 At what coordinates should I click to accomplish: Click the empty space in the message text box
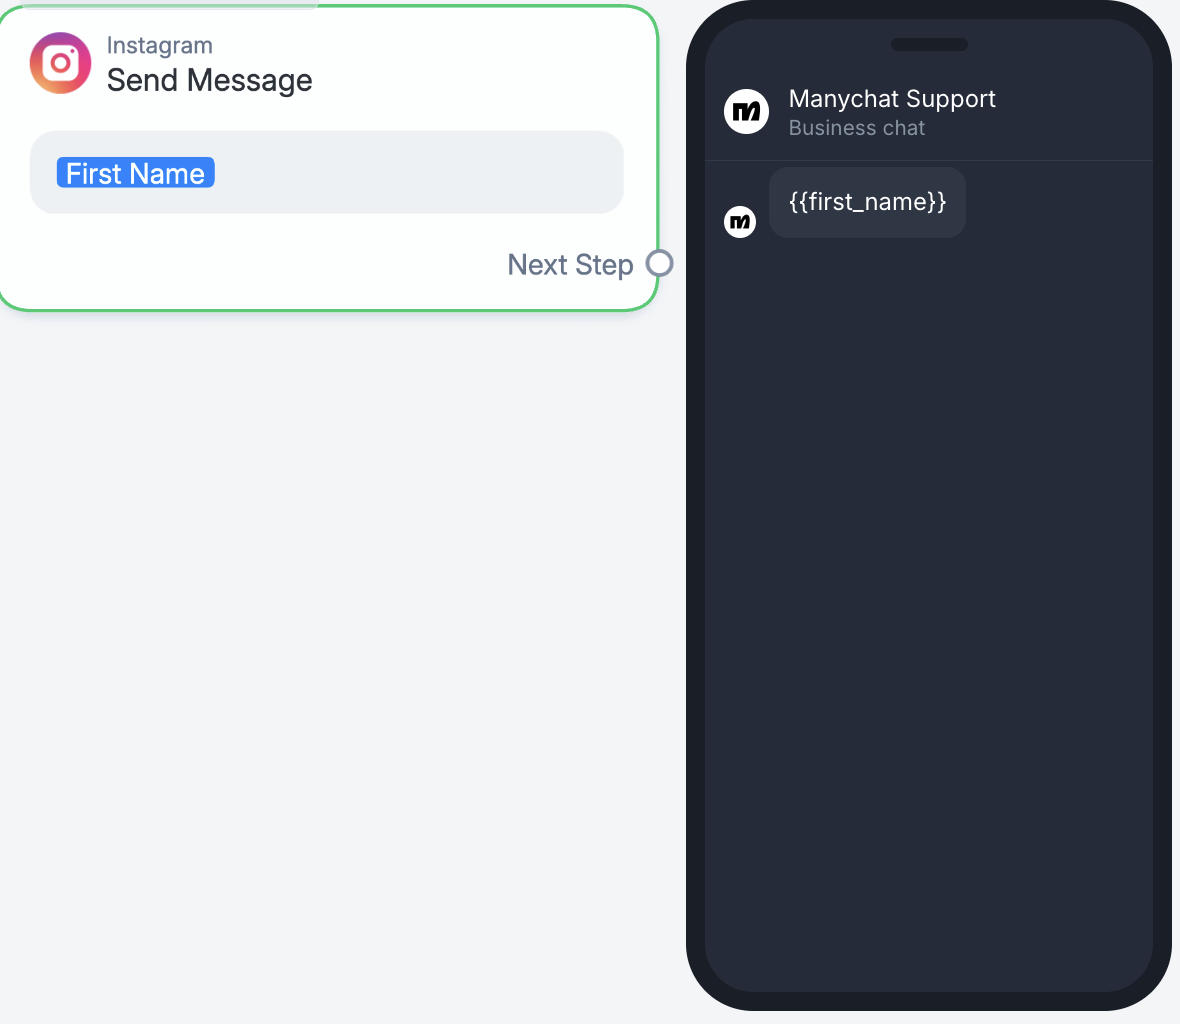tap(420, 173)
